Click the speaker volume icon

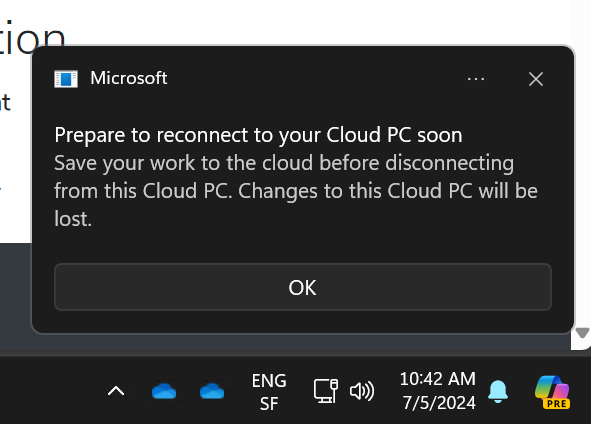362,391
